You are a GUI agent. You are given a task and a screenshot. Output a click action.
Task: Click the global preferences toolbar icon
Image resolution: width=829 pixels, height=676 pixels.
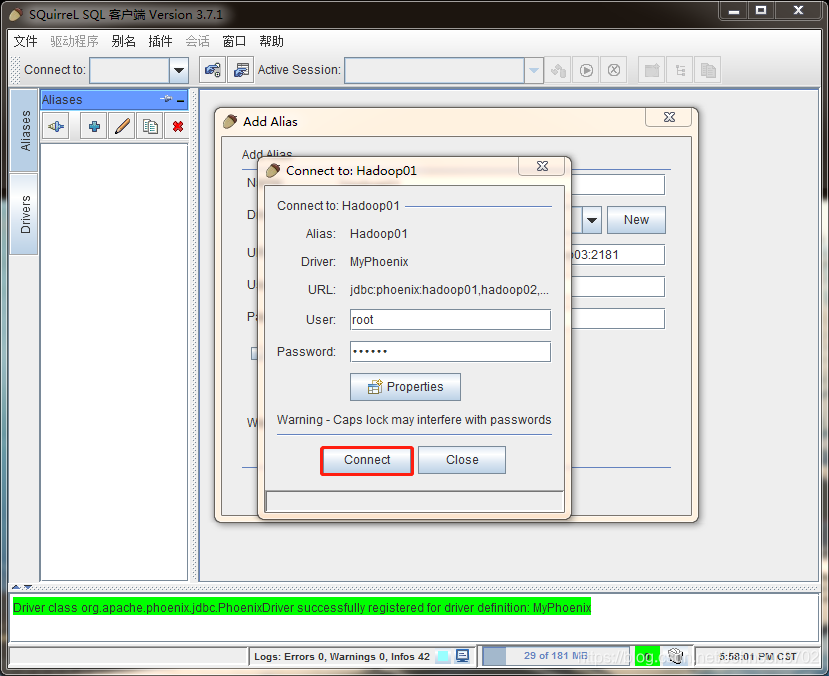pos(213,70)
